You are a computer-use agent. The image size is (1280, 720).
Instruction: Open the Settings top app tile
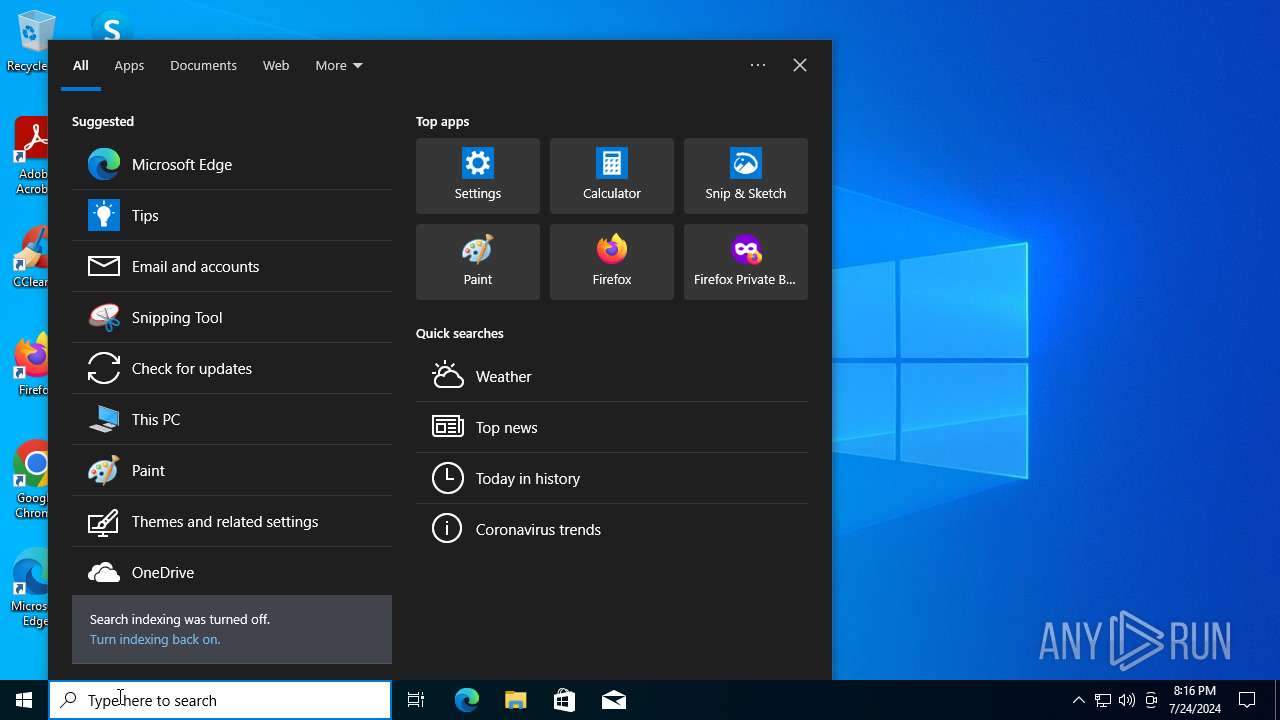click(x=478, y=176)
